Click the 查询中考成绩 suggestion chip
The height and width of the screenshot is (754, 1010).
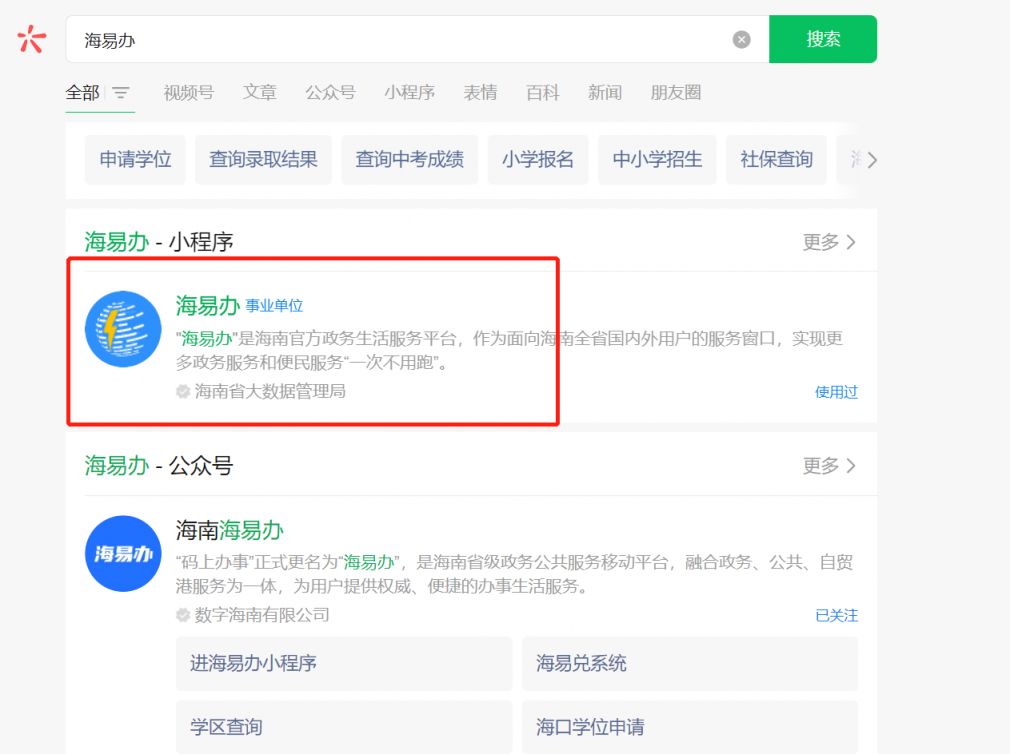tap(410, 160)
